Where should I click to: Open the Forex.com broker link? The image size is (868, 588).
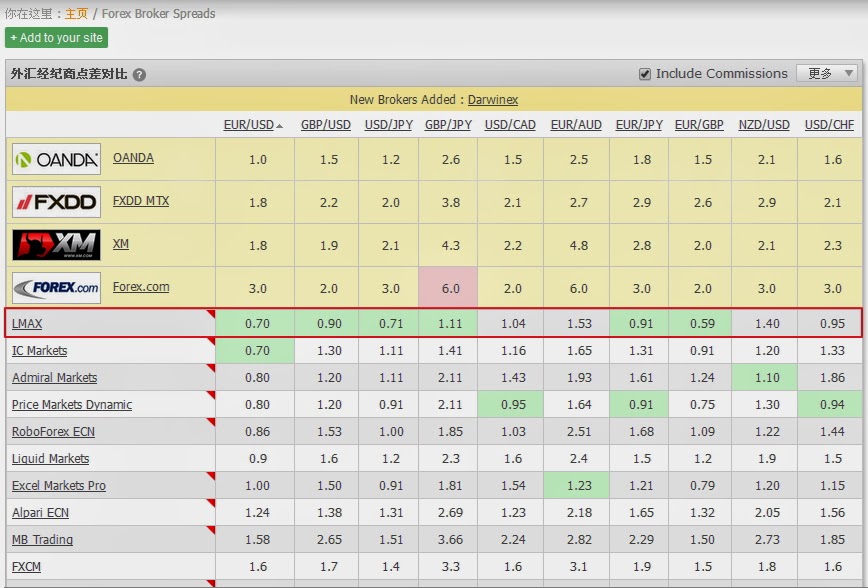tap(141, 287)
